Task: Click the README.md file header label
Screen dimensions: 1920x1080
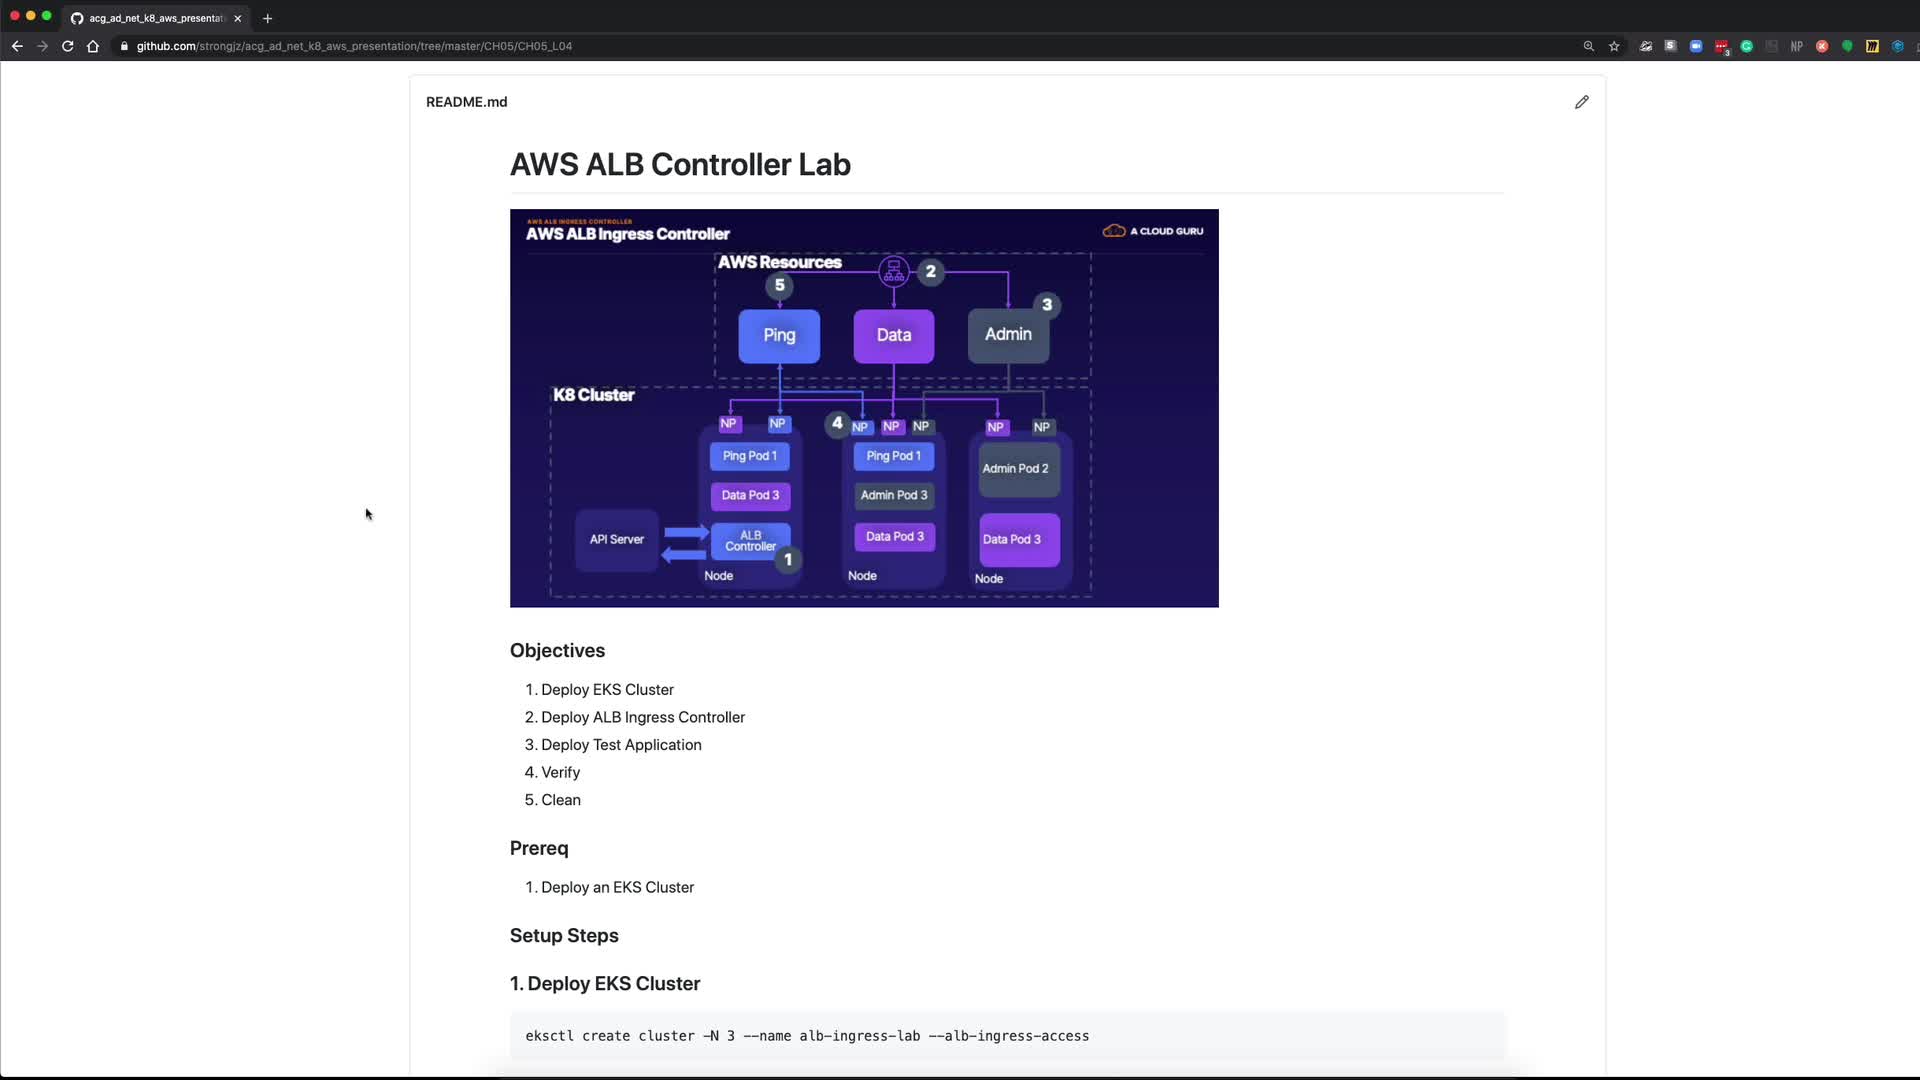Action: click(x=466, y=102)
